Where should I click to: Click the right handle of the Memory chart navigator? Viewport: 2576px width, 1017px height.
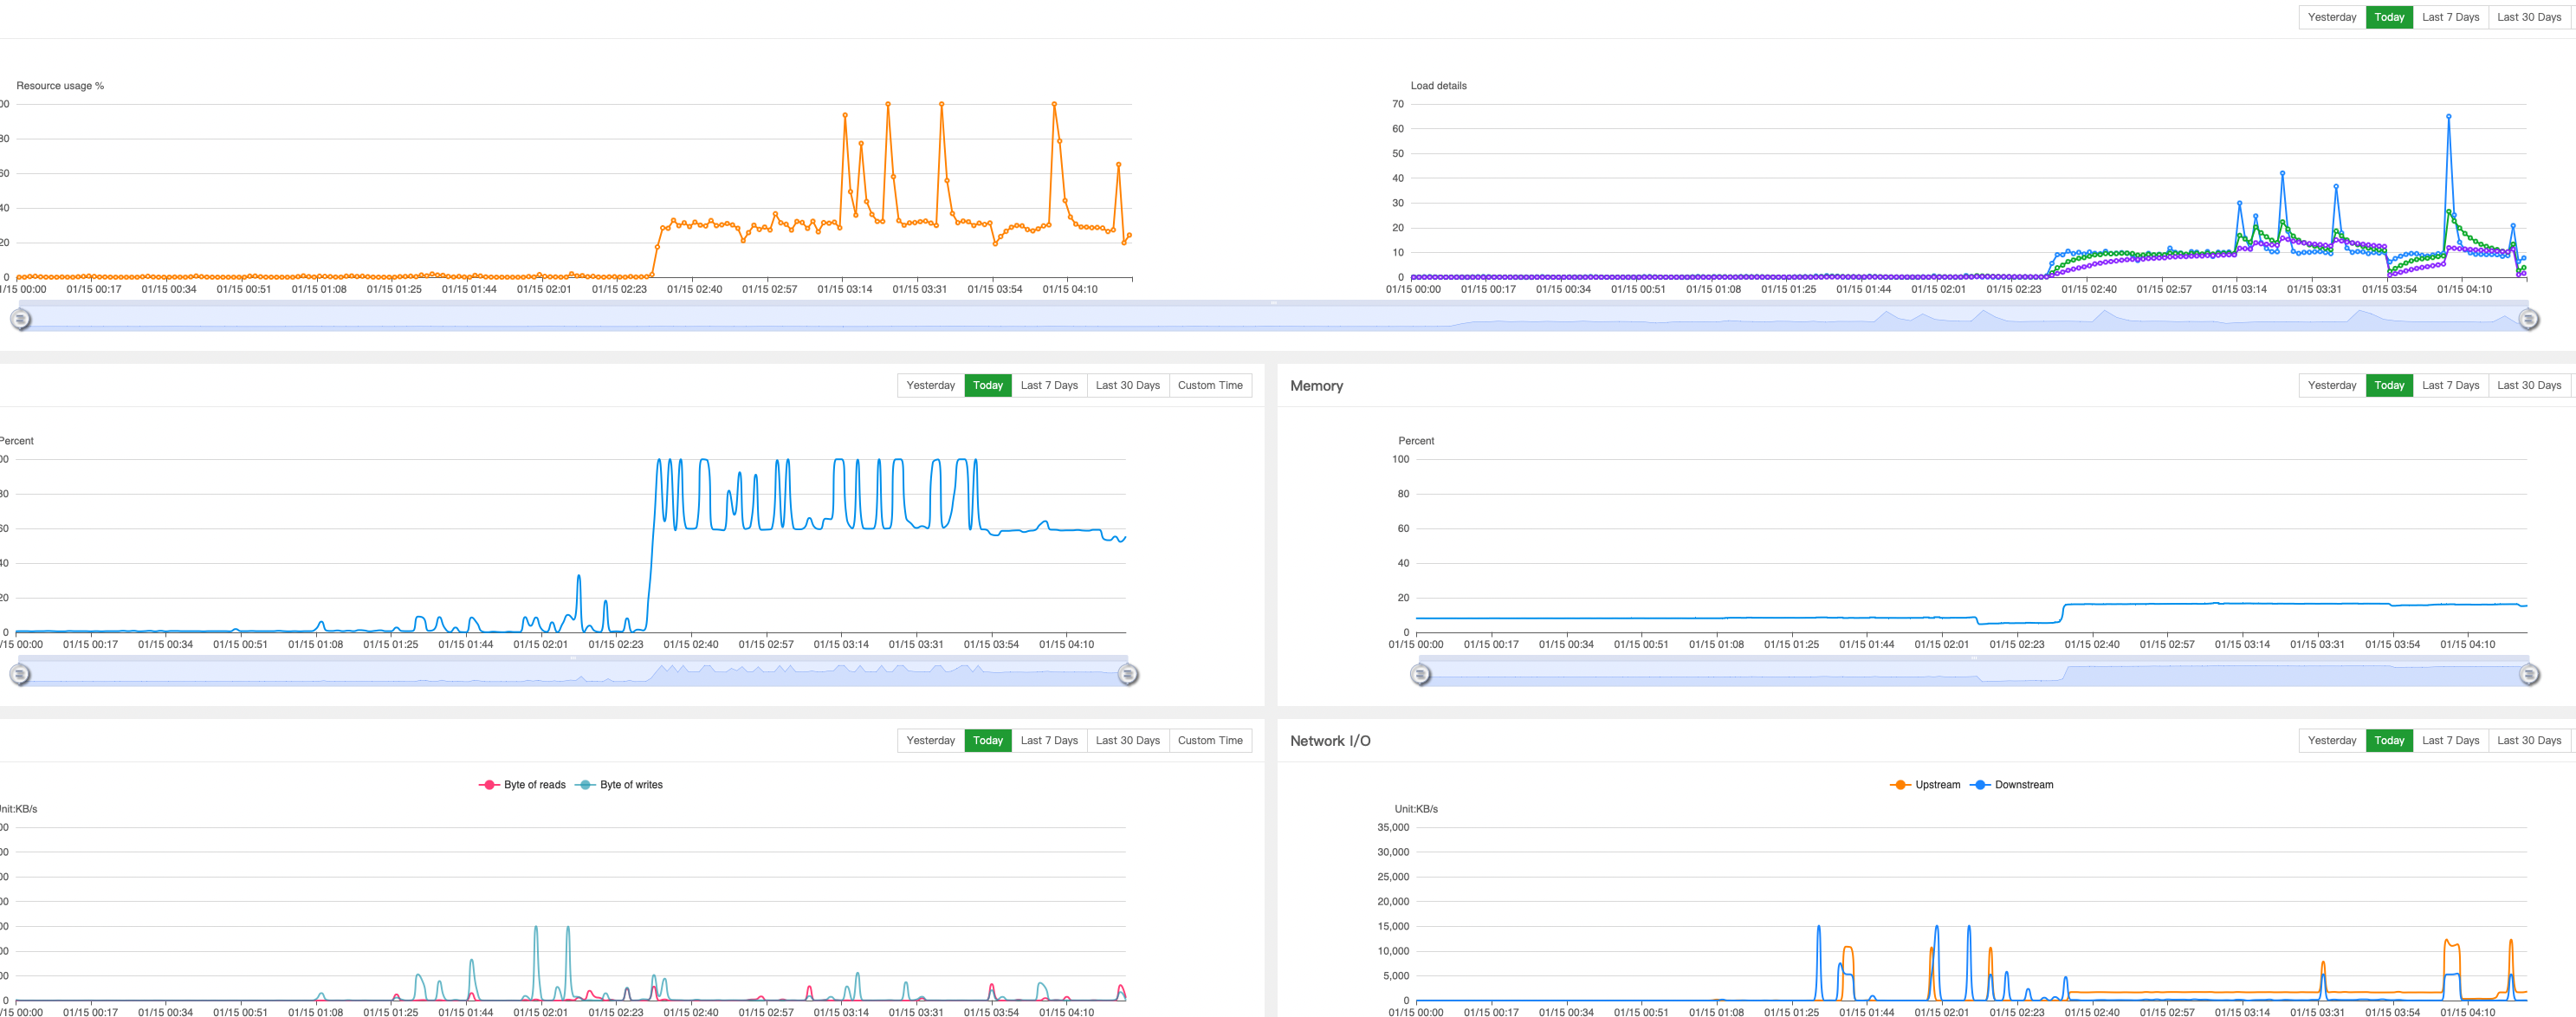click(x=2530, y=675)
